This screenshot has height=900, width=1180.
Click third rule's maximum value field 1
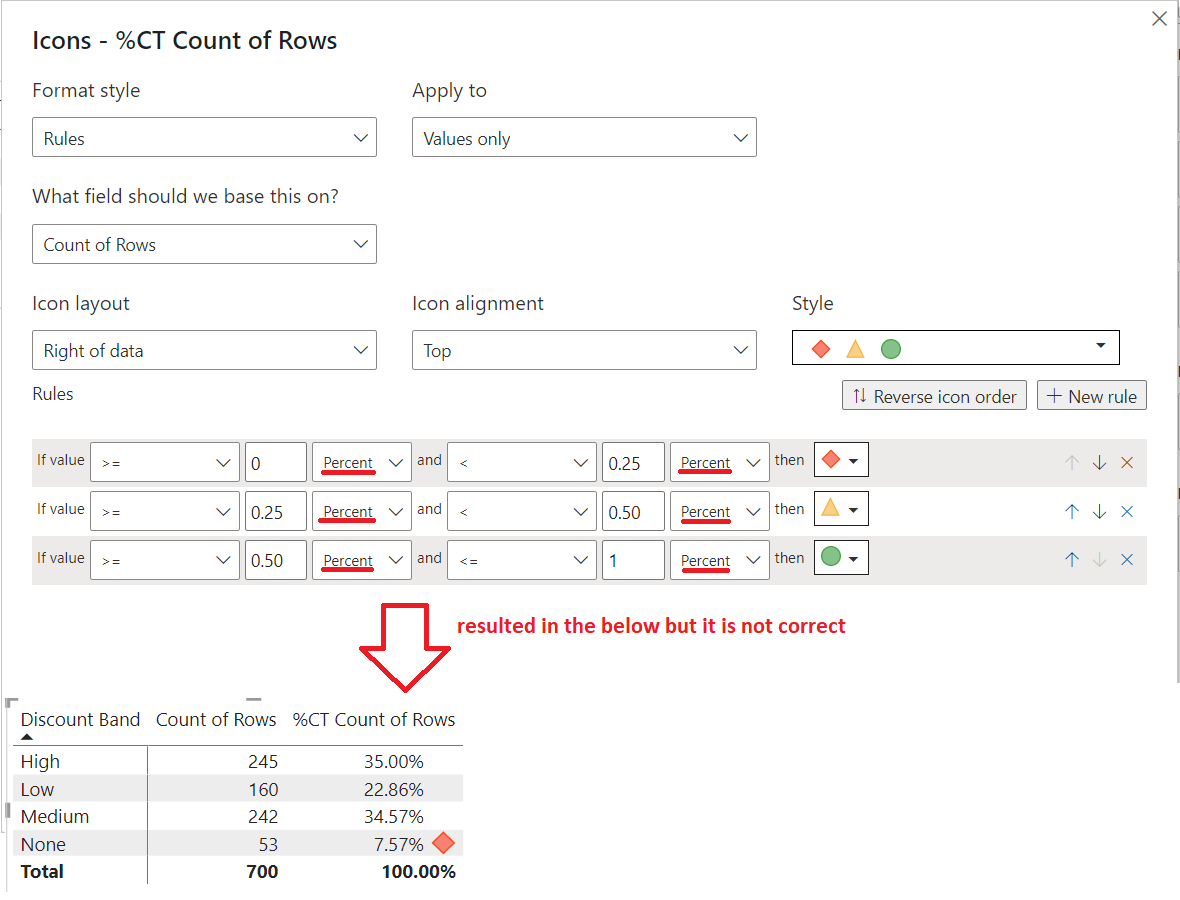pyautogui.click(x=633, y=560)
